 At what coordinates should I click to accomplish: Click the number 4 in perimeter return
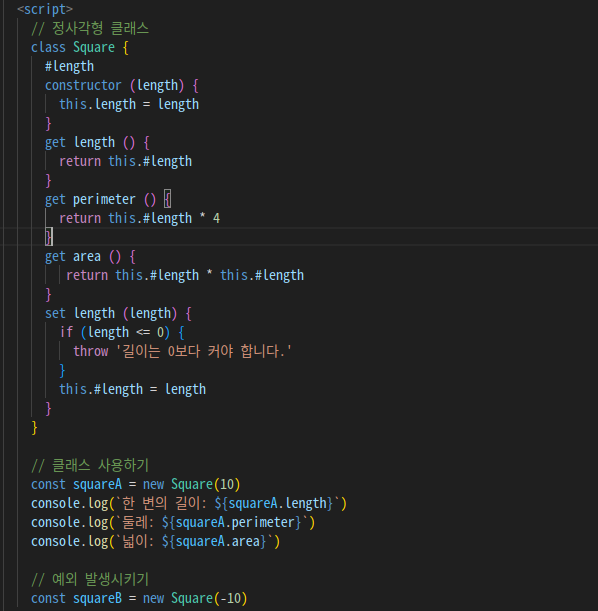pos(217,218)
